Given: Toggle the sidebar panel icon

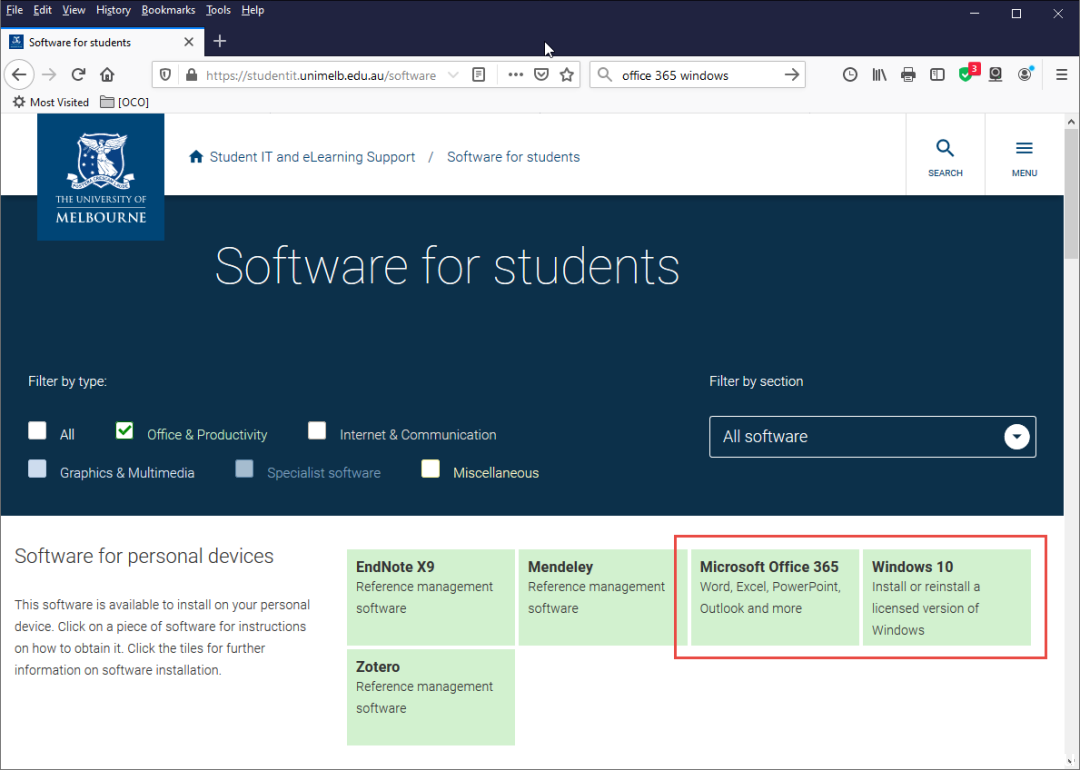Looking at the screenshot, I should [937, 74].
